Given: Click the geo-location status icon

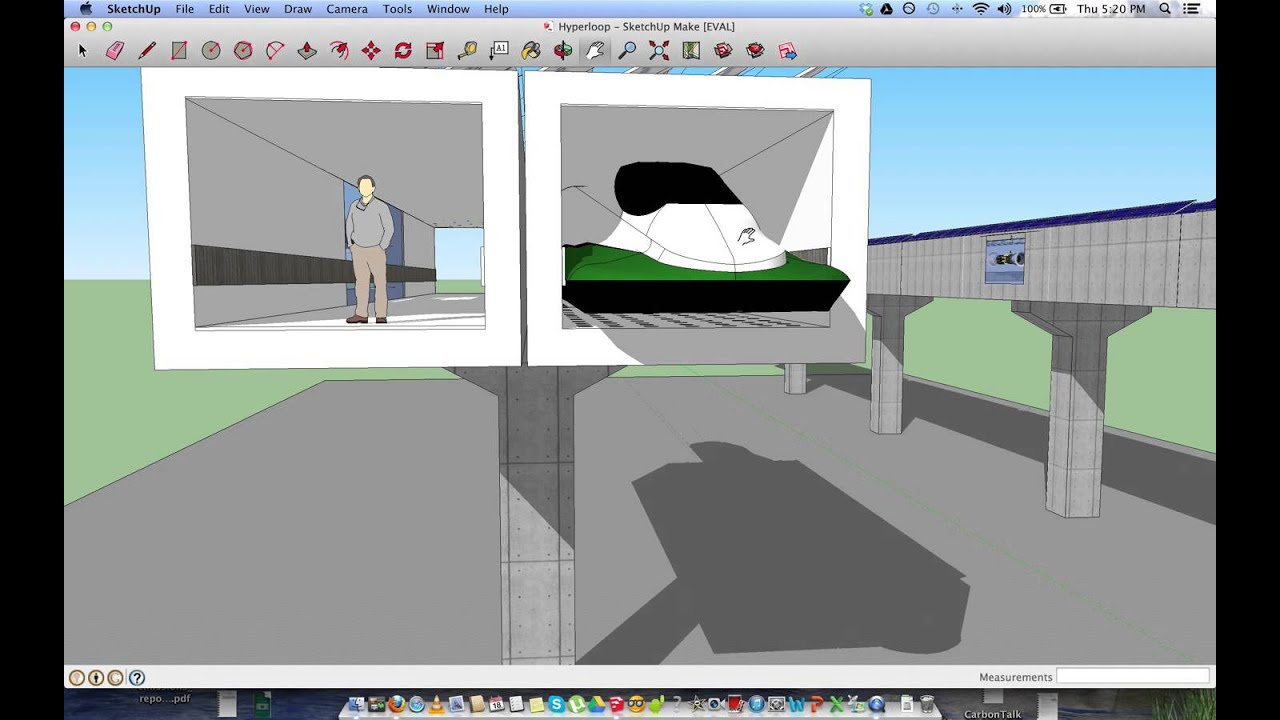Looking at the screenshot, I should point(77,677).
